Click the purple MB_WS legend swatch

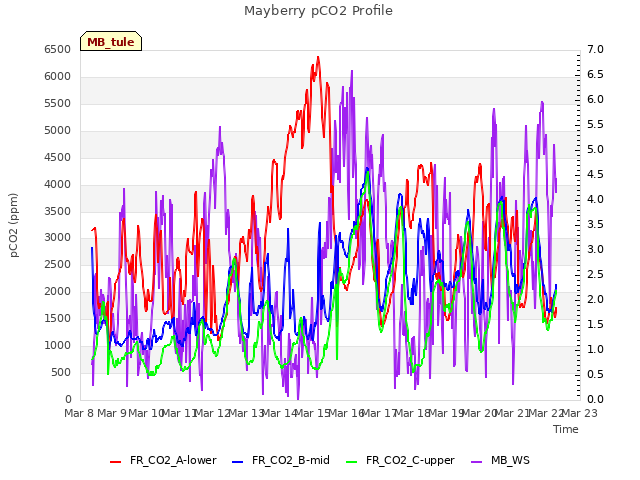click(477, 462)
